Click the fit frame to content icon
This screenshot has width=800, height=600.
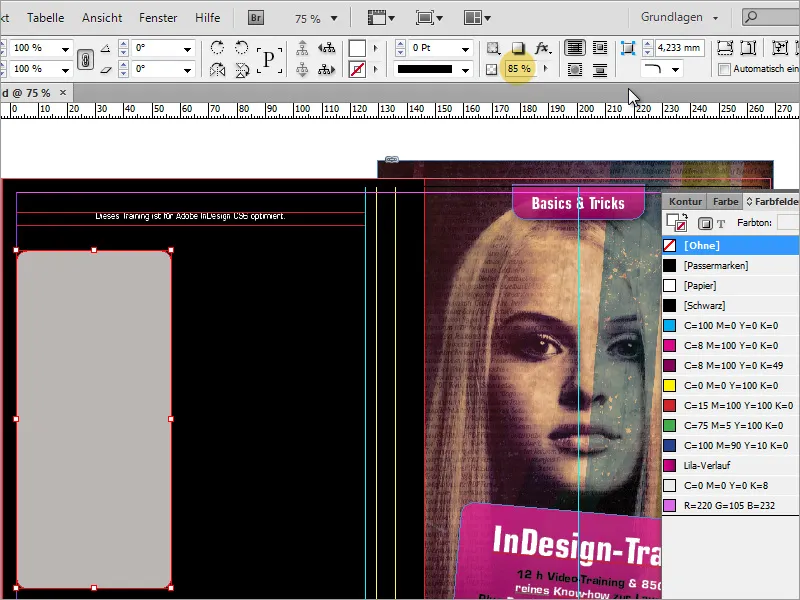748,48
